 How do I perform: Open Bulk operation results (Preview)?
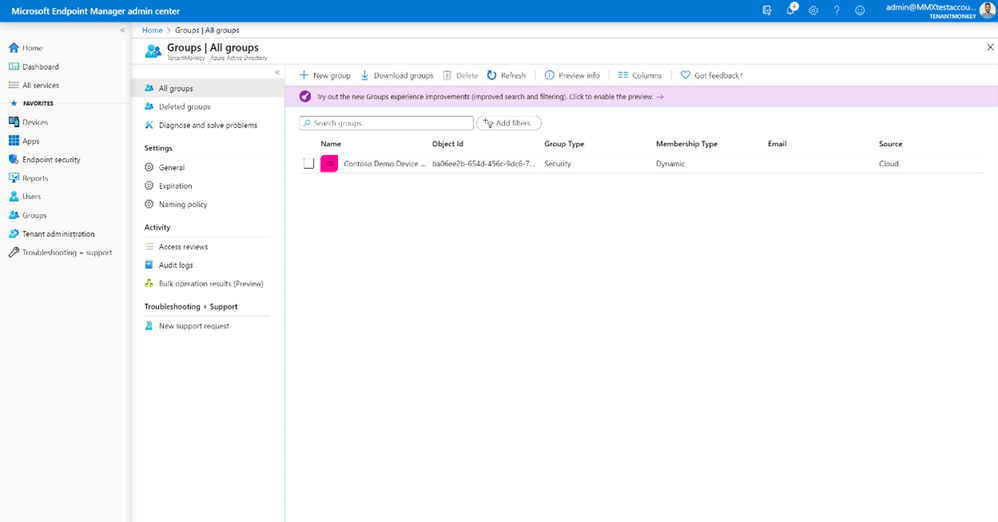point(204,283)
